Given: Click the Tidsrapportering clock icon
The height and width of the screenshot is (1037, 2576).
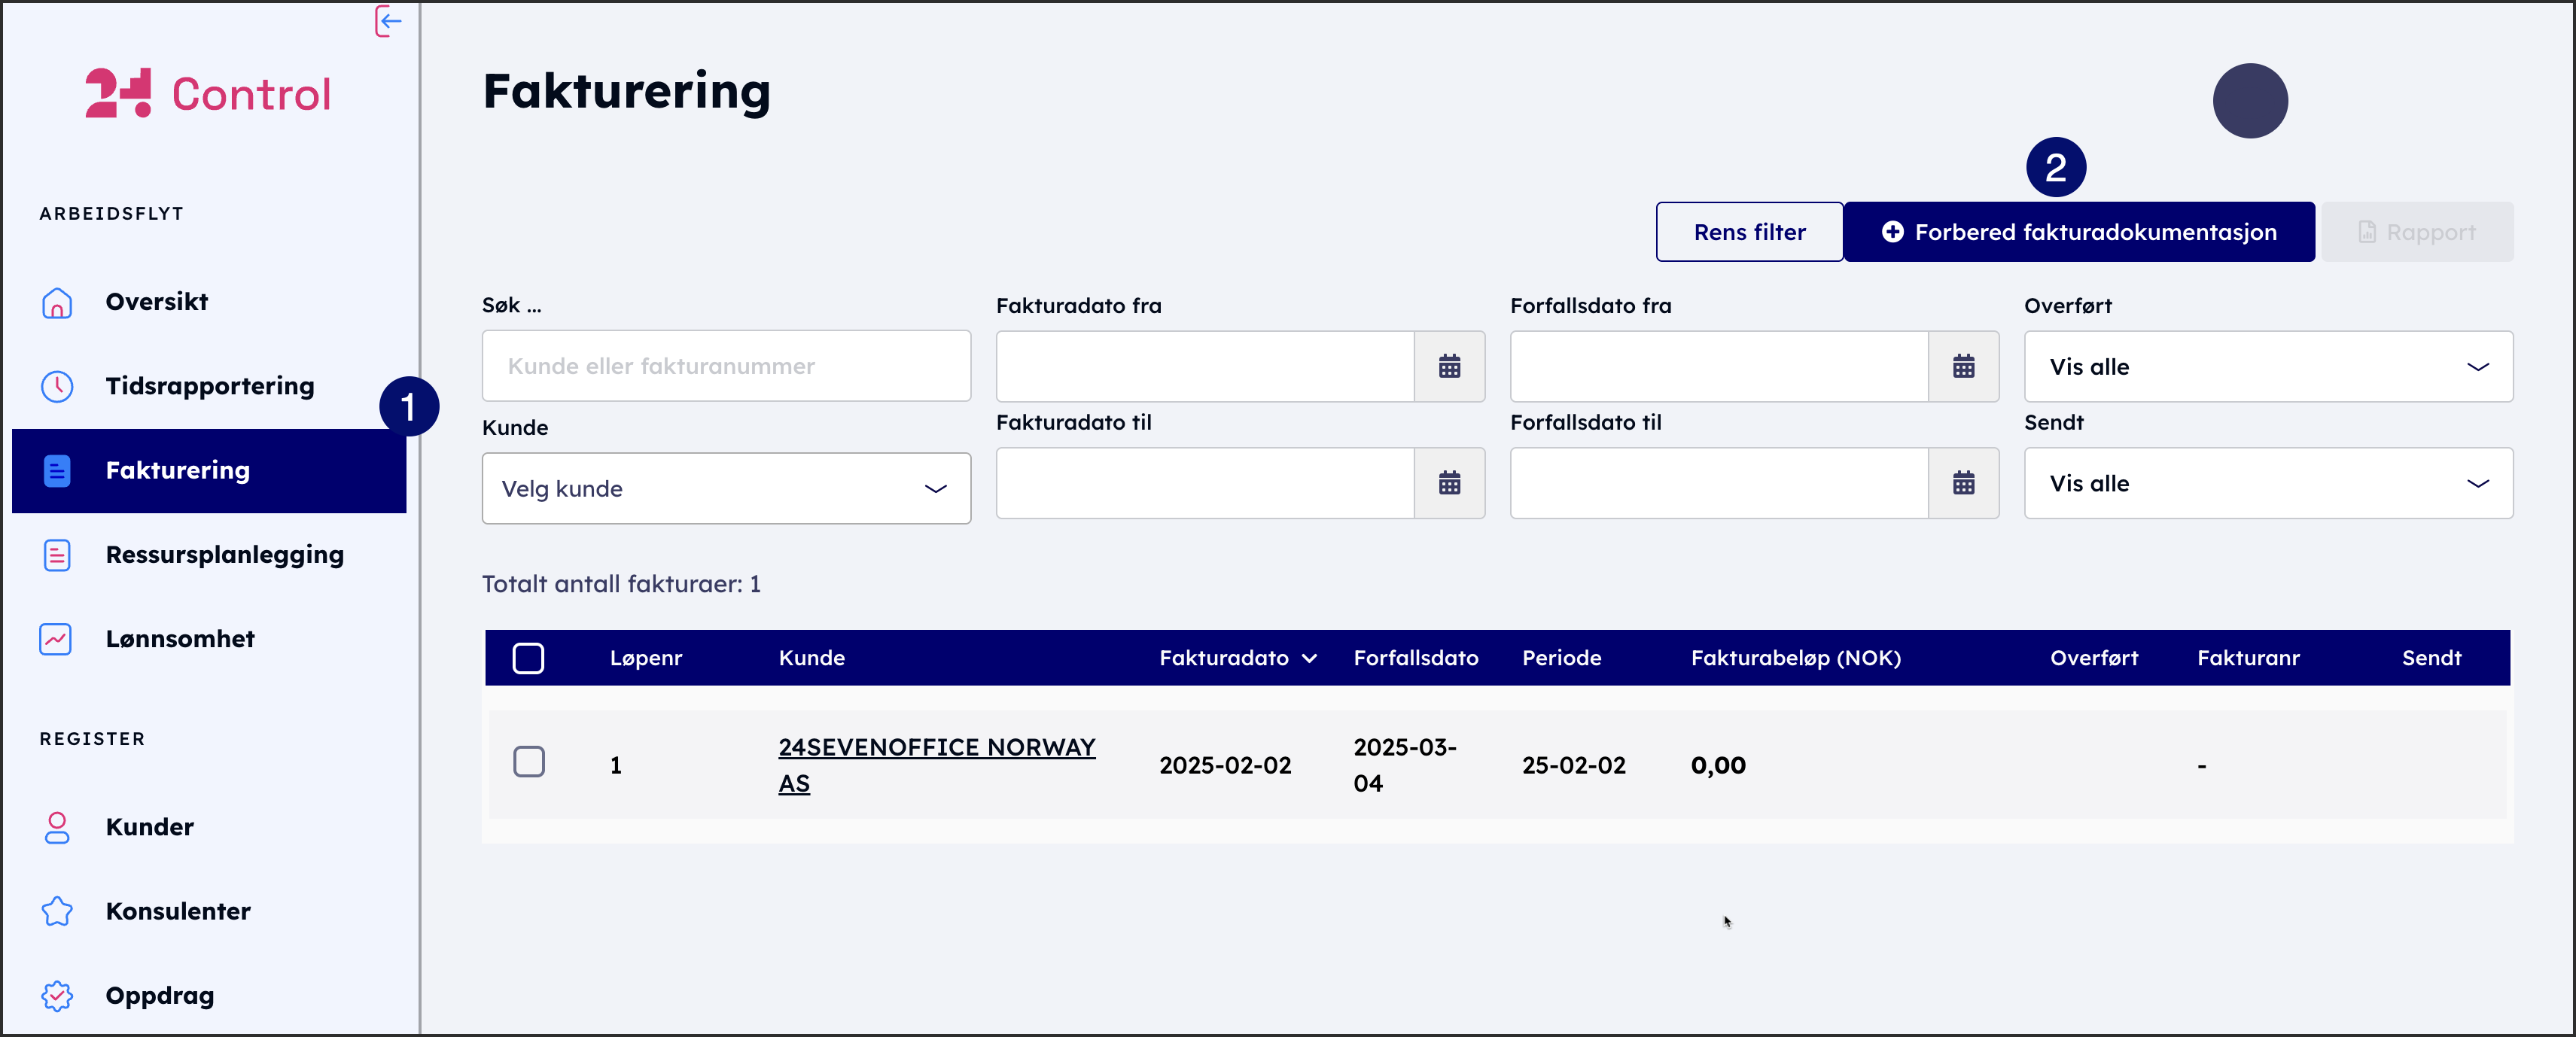Looking at the screenshot, I should point(57,386).
